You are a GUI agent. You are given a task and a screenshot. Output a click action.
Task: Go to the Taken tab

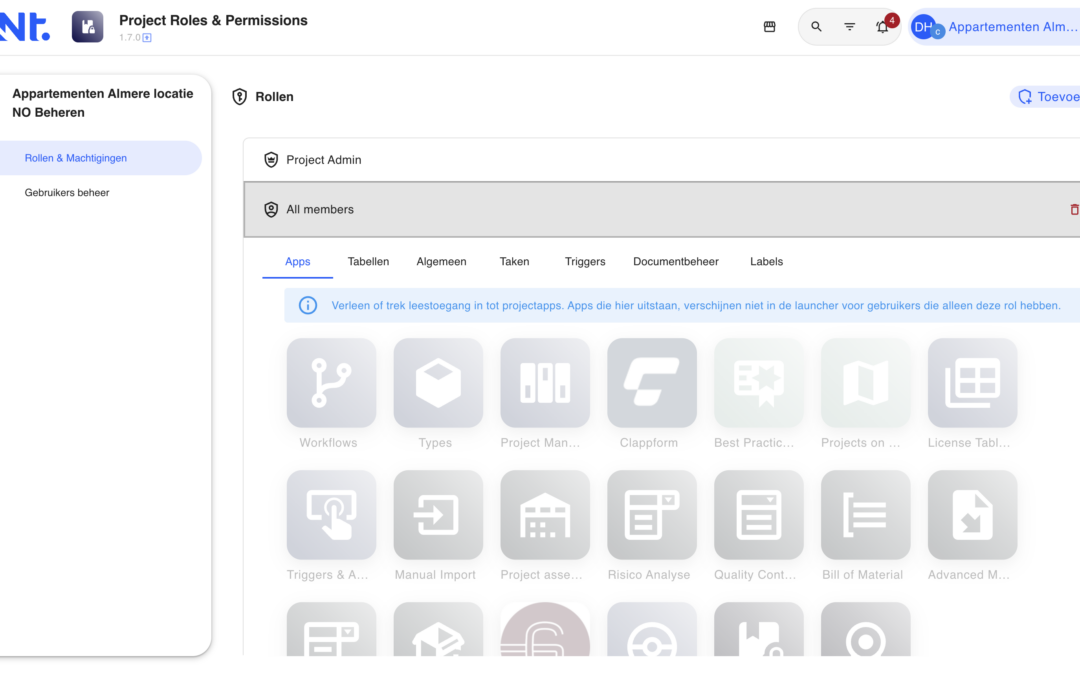pos(515,262)
